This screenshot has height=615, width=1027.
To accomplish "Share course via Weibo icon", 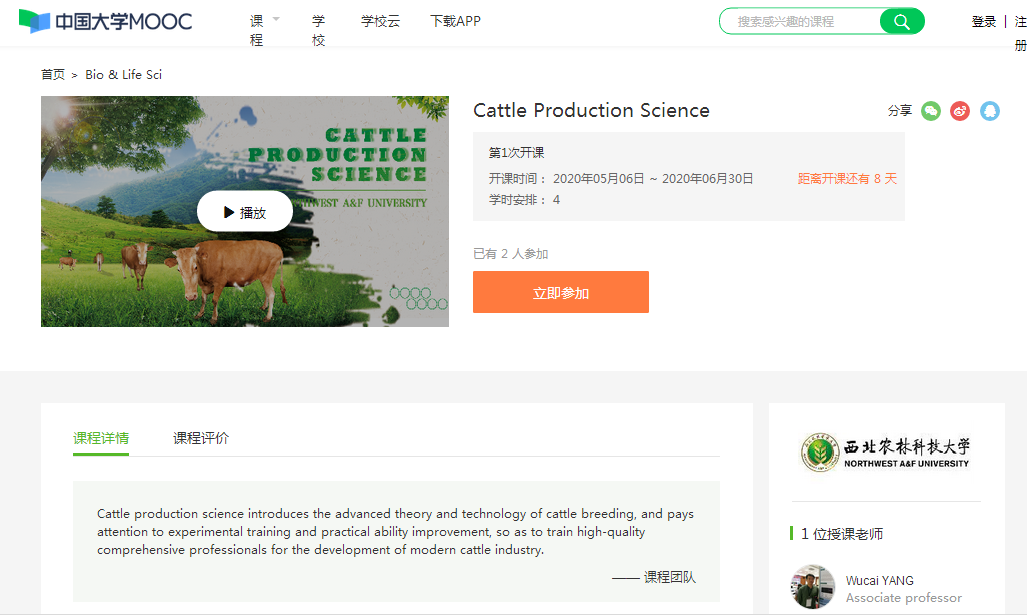I will tap(960, 111).
